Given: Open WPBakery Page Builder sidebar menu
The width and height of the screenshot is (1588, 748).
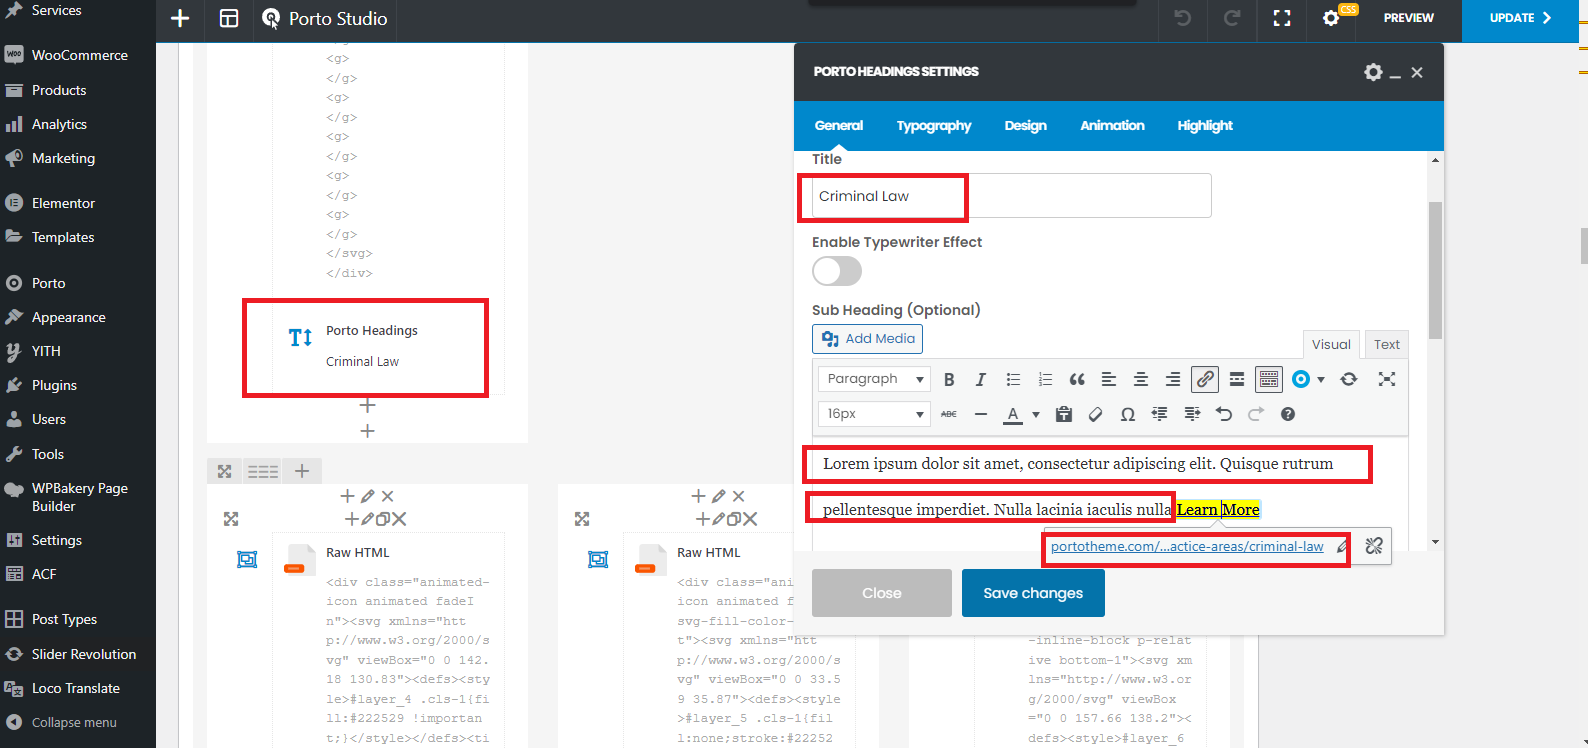Looking at the screenshot, I should coord(78,497).
